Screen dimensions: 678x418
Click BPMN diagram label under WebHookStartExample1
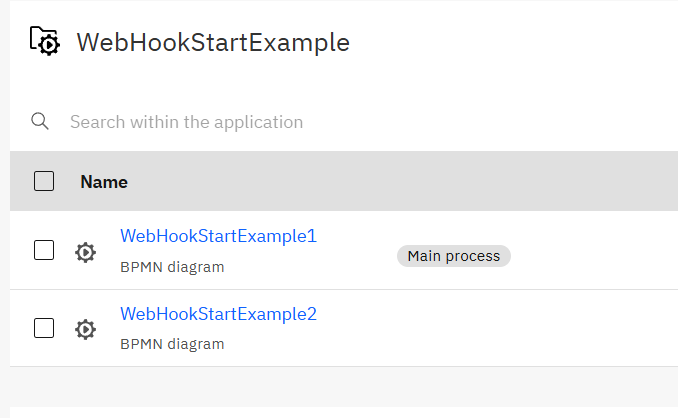tap(172, 267)
